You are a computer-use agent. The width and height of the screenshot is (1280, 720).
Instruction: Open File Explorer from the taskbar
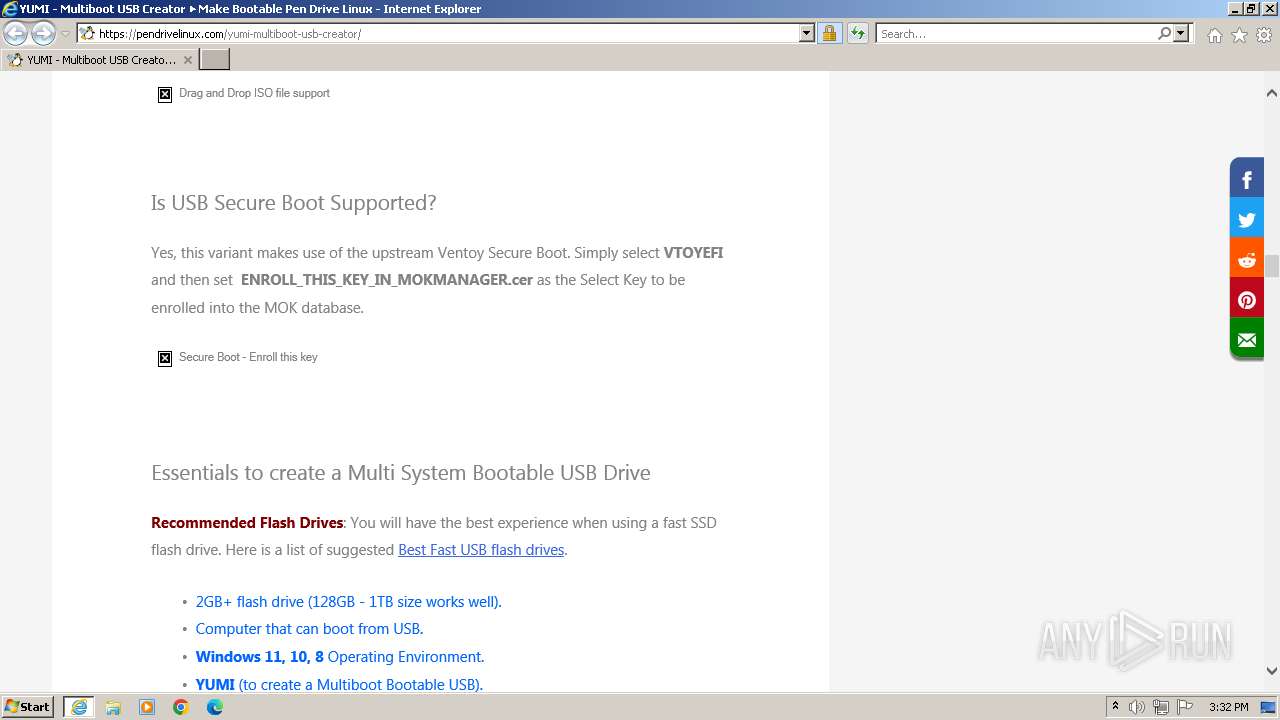[x=113, y=707]
